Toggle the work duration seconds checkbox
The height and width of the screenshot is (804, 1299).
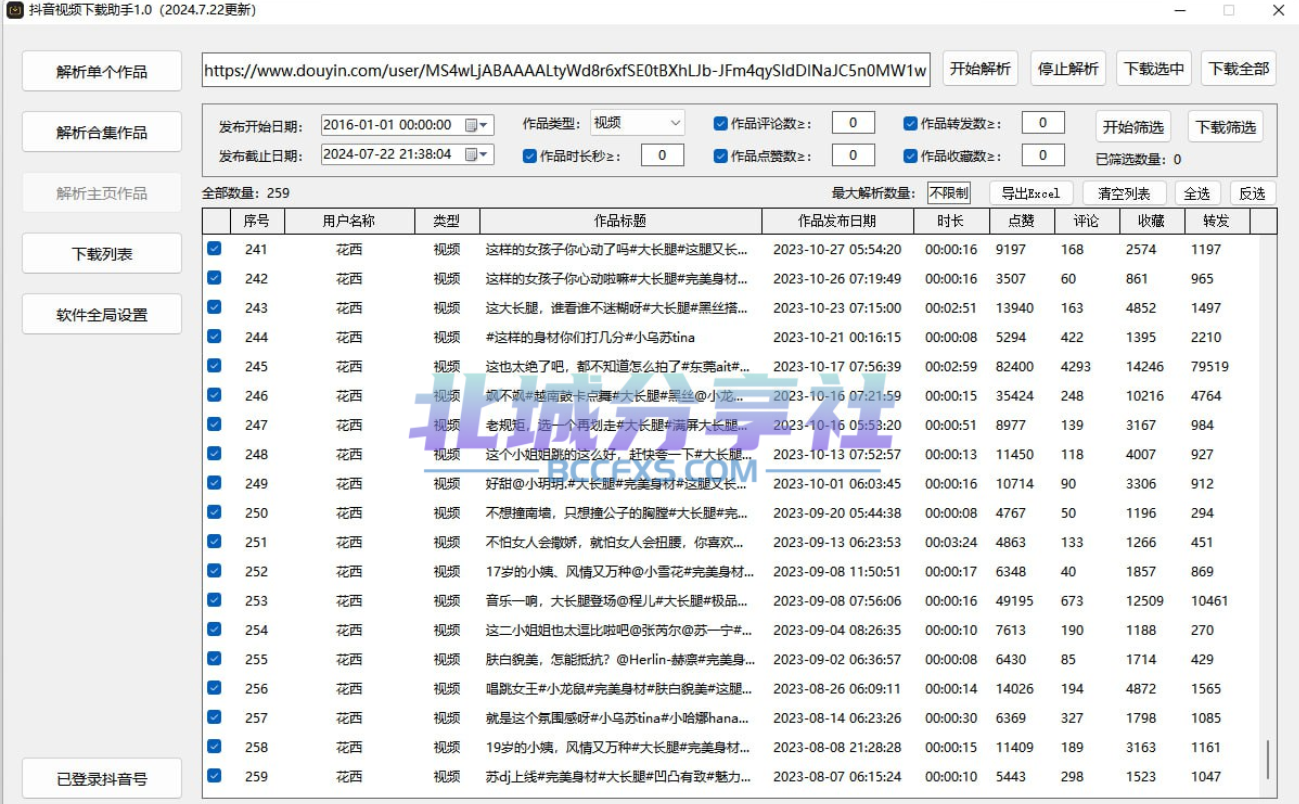pyautogui.click(x=530, y=156)
